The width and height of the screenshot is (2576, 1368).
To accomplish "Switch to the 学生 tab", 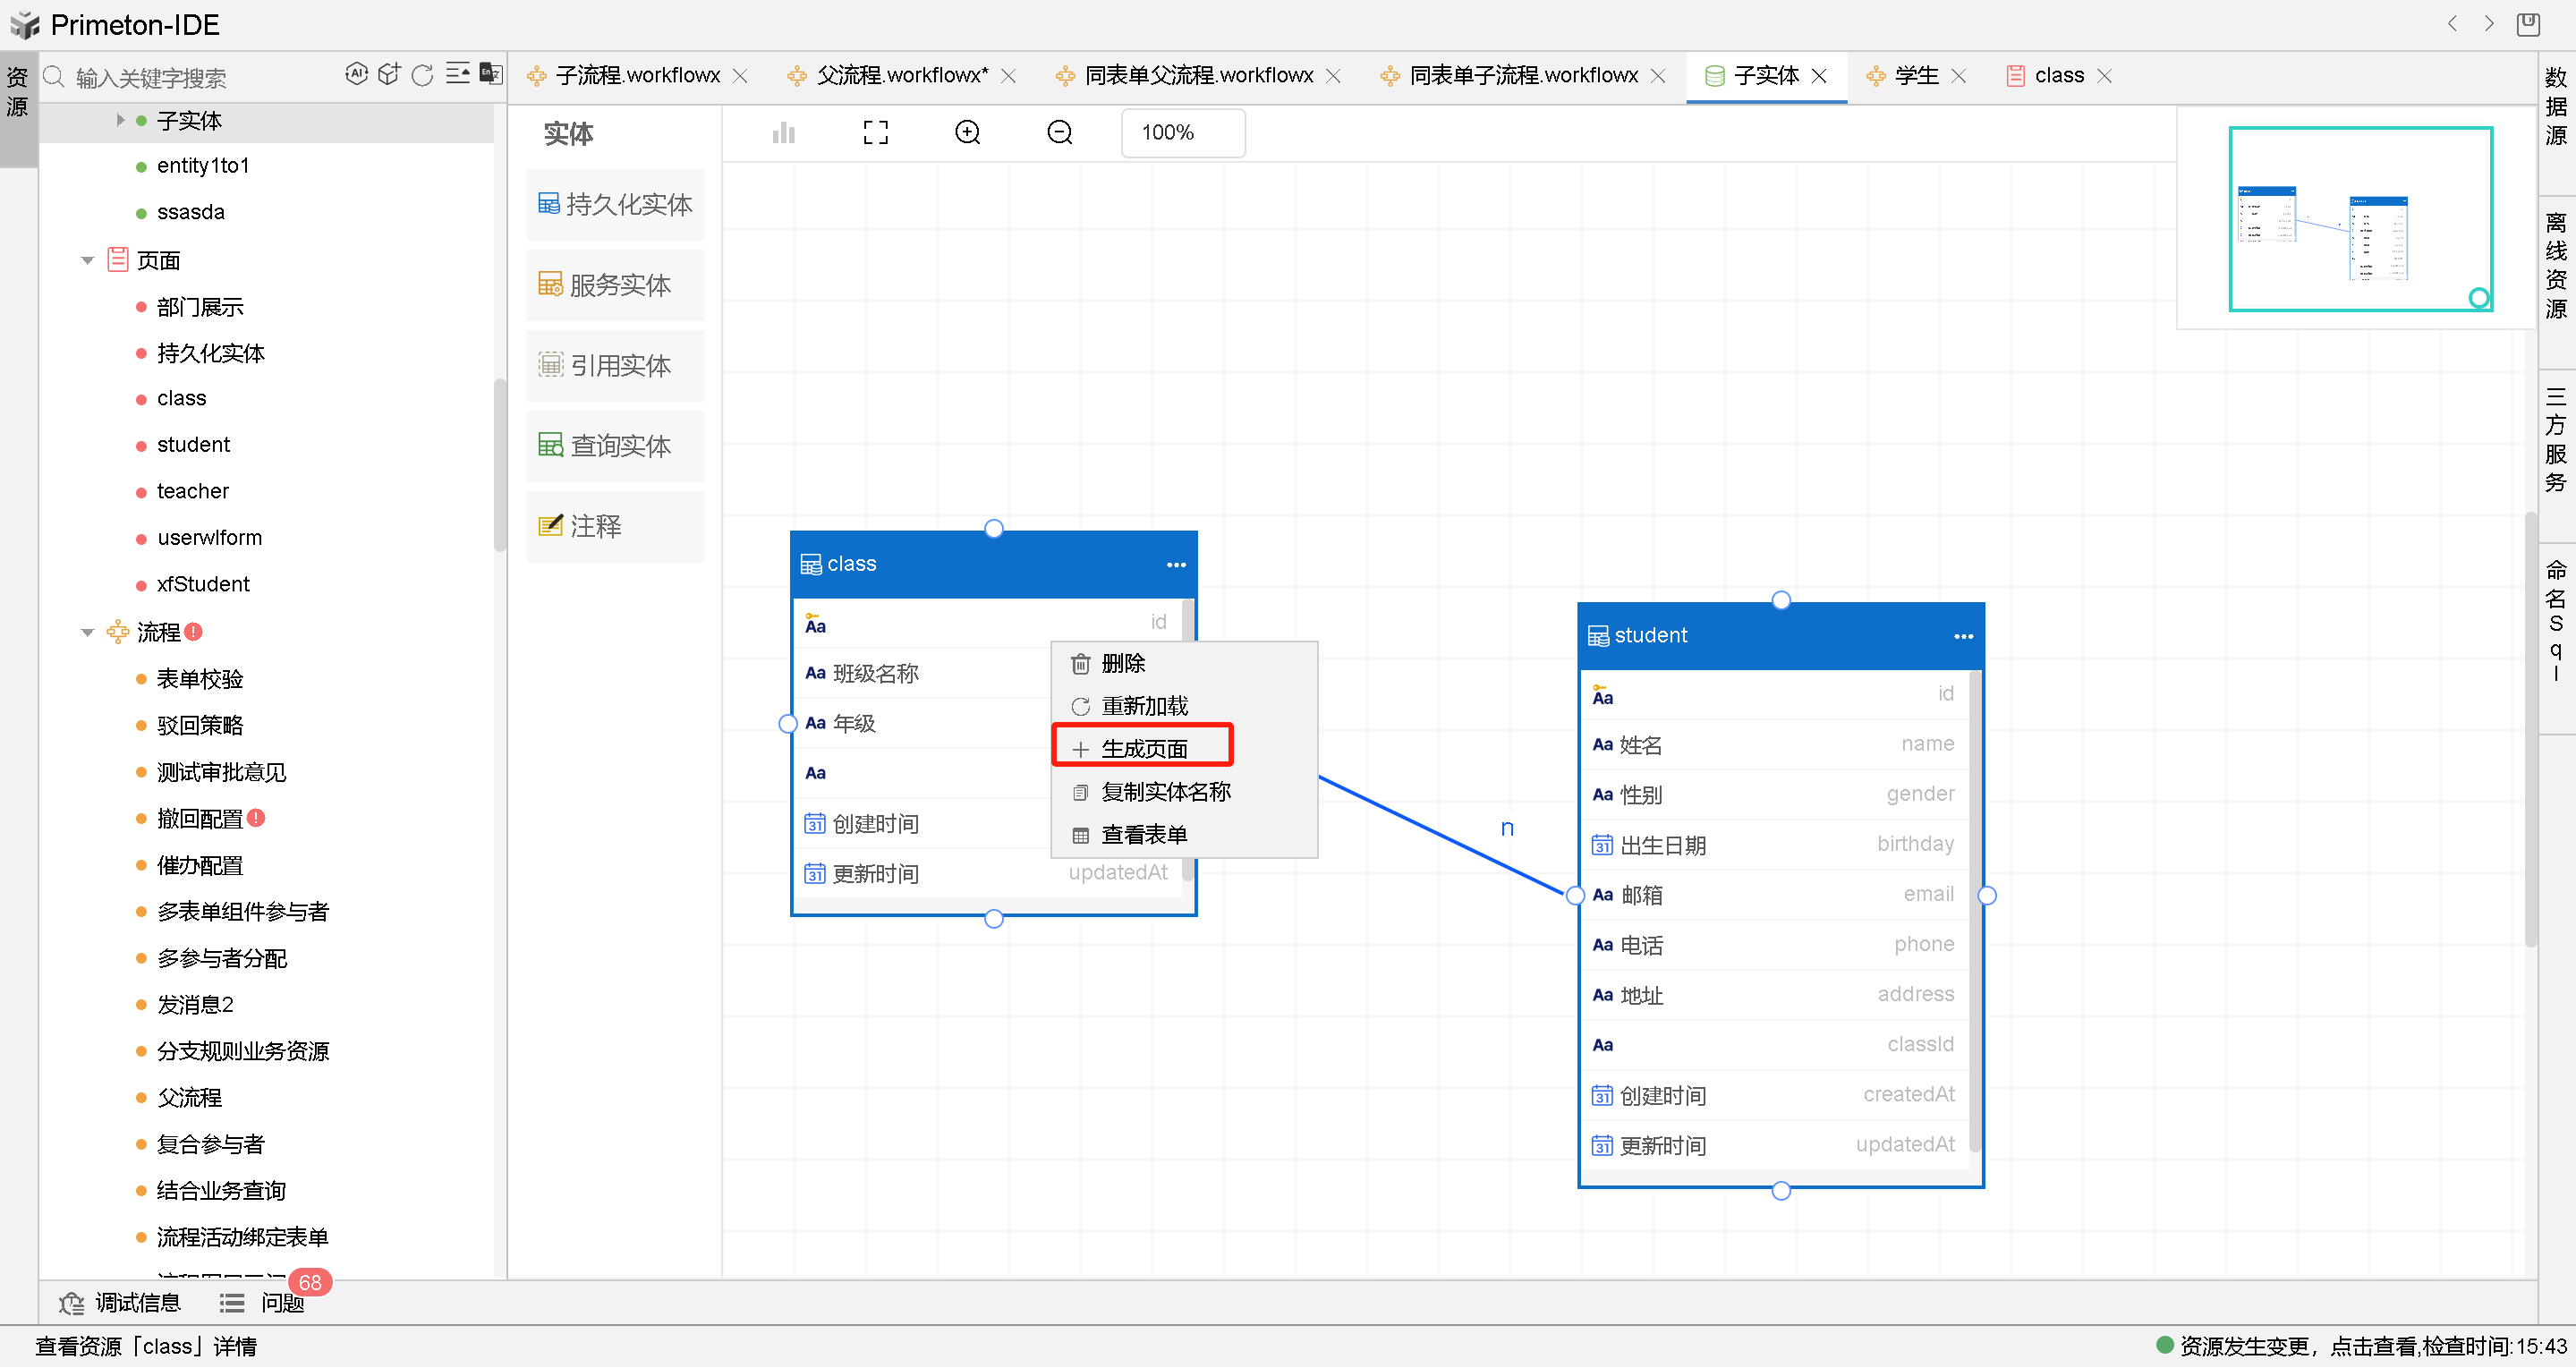I will point(1915,76).
